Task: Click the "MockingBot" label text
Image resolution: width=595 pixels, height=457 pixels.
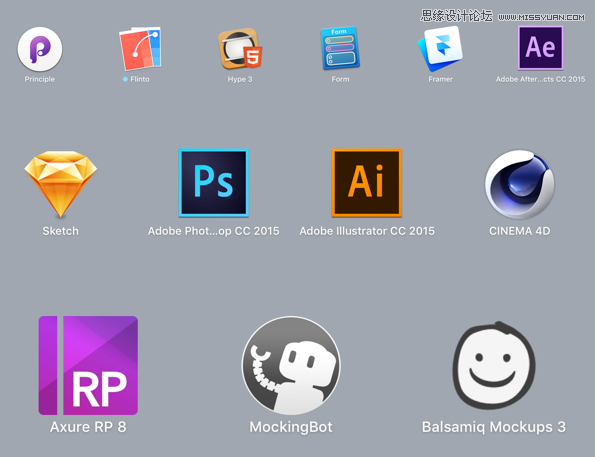Action: (291, 427)
